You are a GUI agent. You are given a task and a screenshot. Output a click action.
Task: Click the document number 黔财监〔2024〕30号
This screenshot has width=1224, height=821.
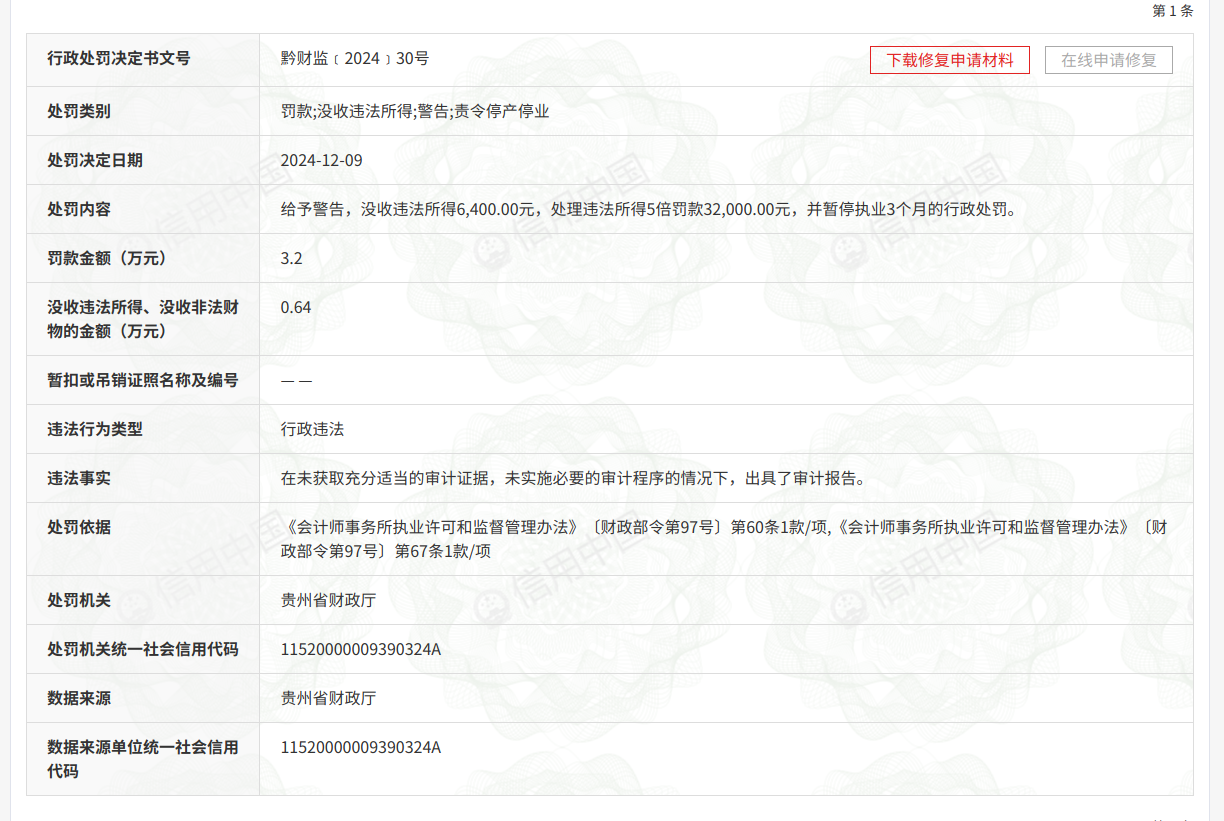click(355, 59)
